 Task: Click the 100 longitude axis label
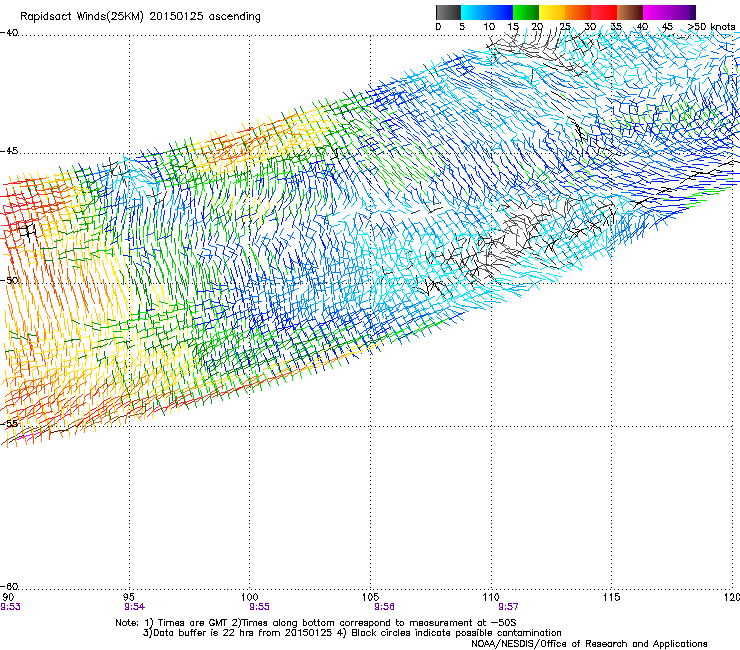coord(249,597)
